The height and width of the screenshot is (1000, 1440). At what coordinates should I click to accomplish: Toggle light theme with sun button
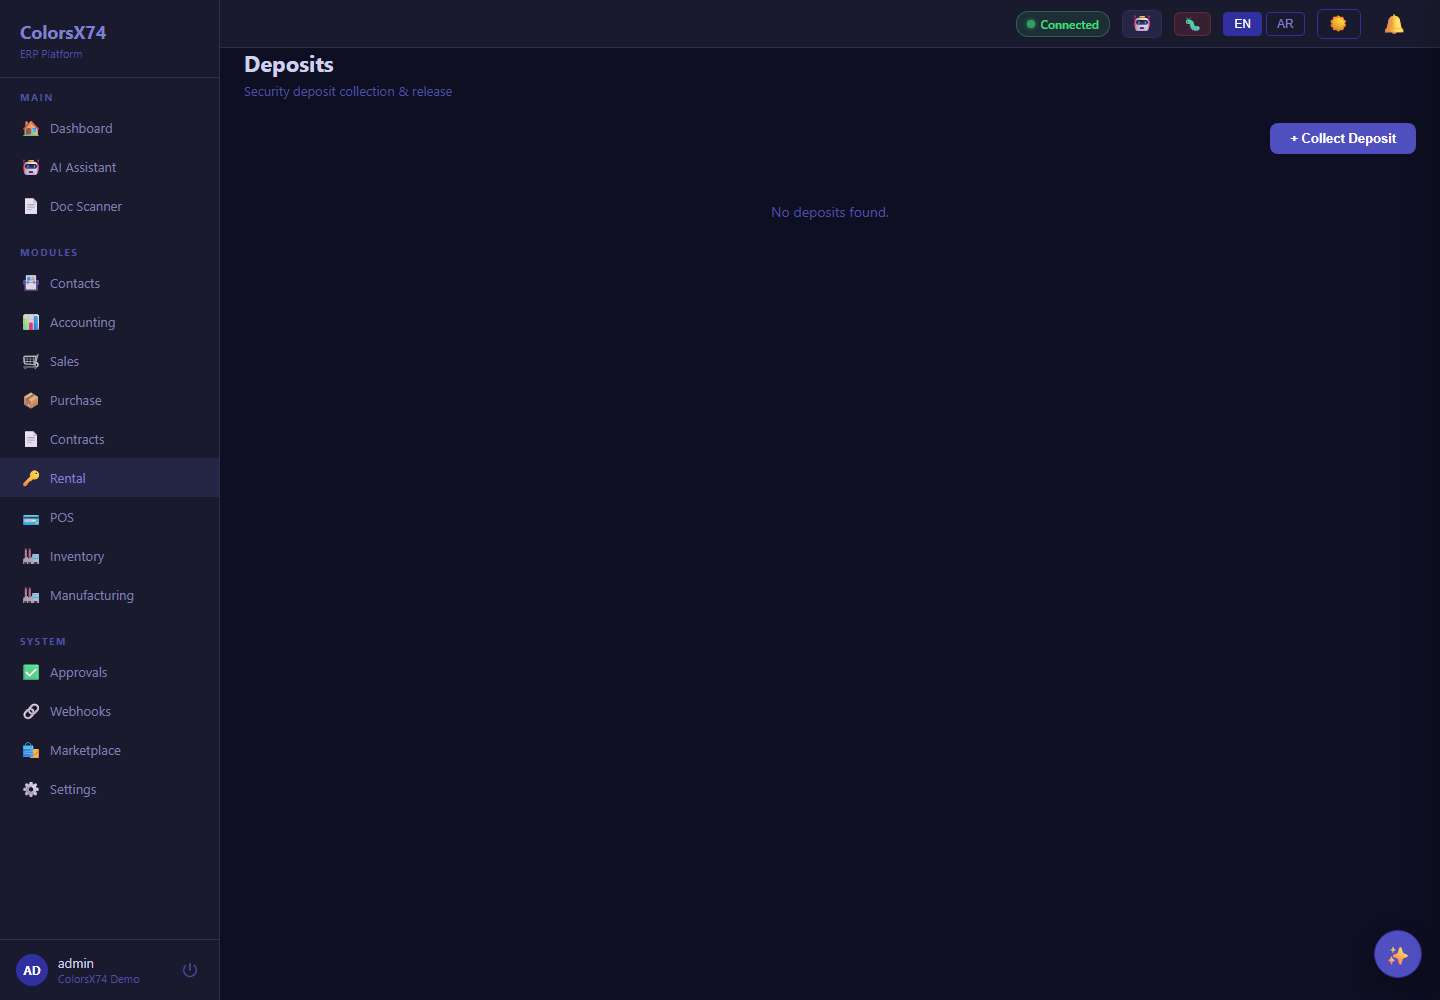point(1339,24)
